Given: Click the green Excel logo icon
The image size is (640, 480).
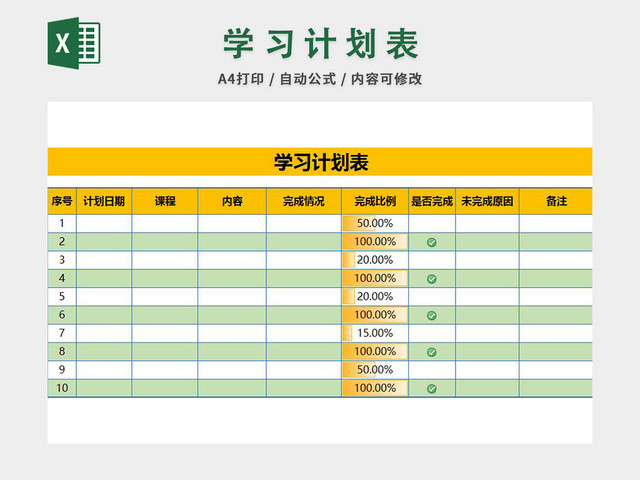Looking at the screenshot, I should 74,43.
